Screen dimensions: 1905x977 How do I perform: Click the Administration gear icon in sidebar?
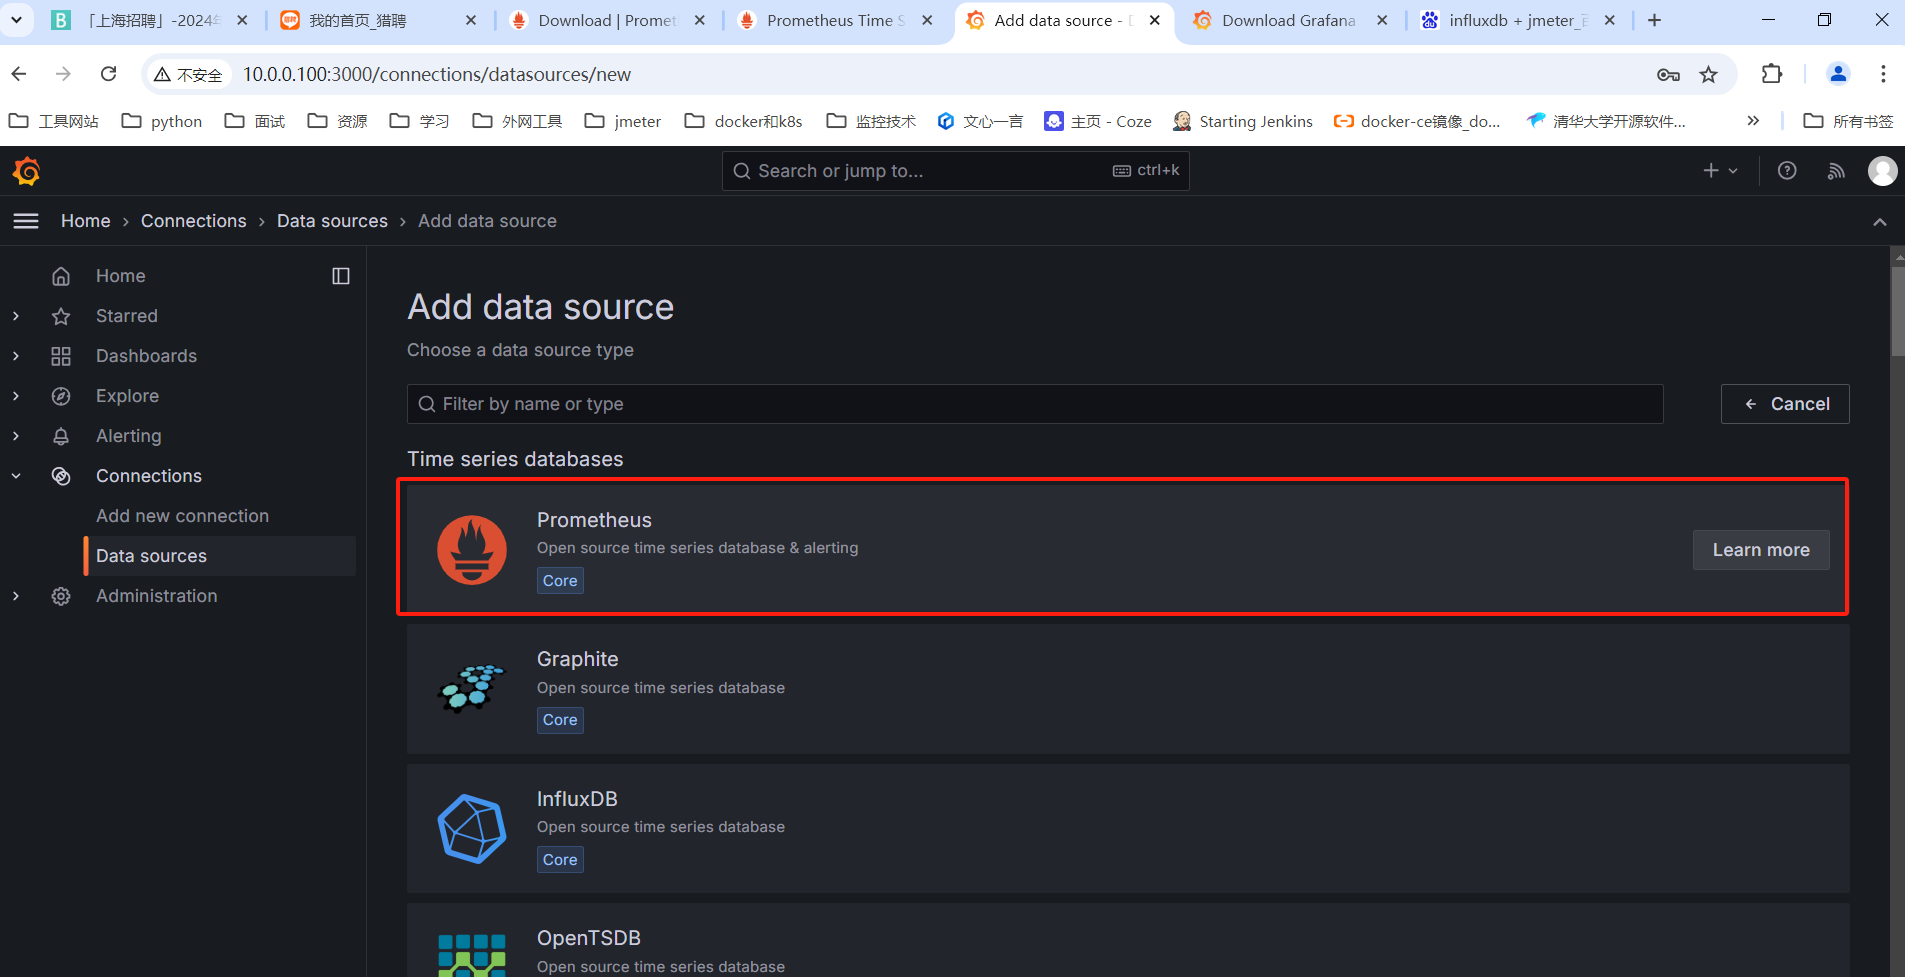pyautogui.click(x=61, y=596)
